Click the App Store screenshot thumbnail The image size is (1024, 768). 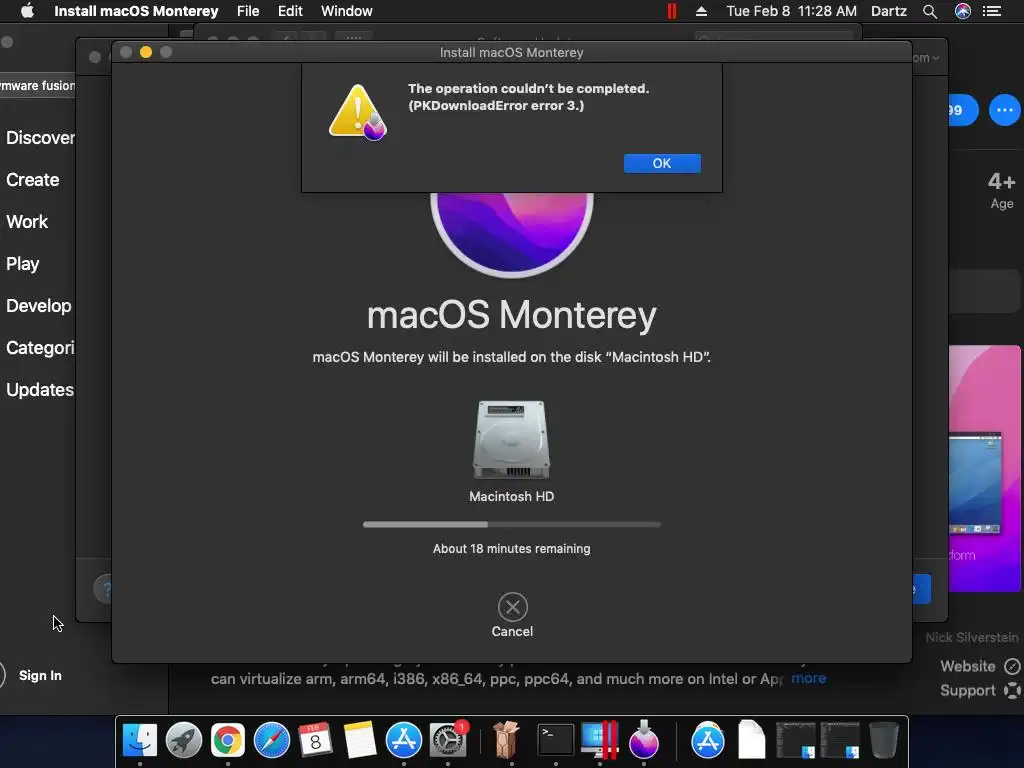(984, 468)
